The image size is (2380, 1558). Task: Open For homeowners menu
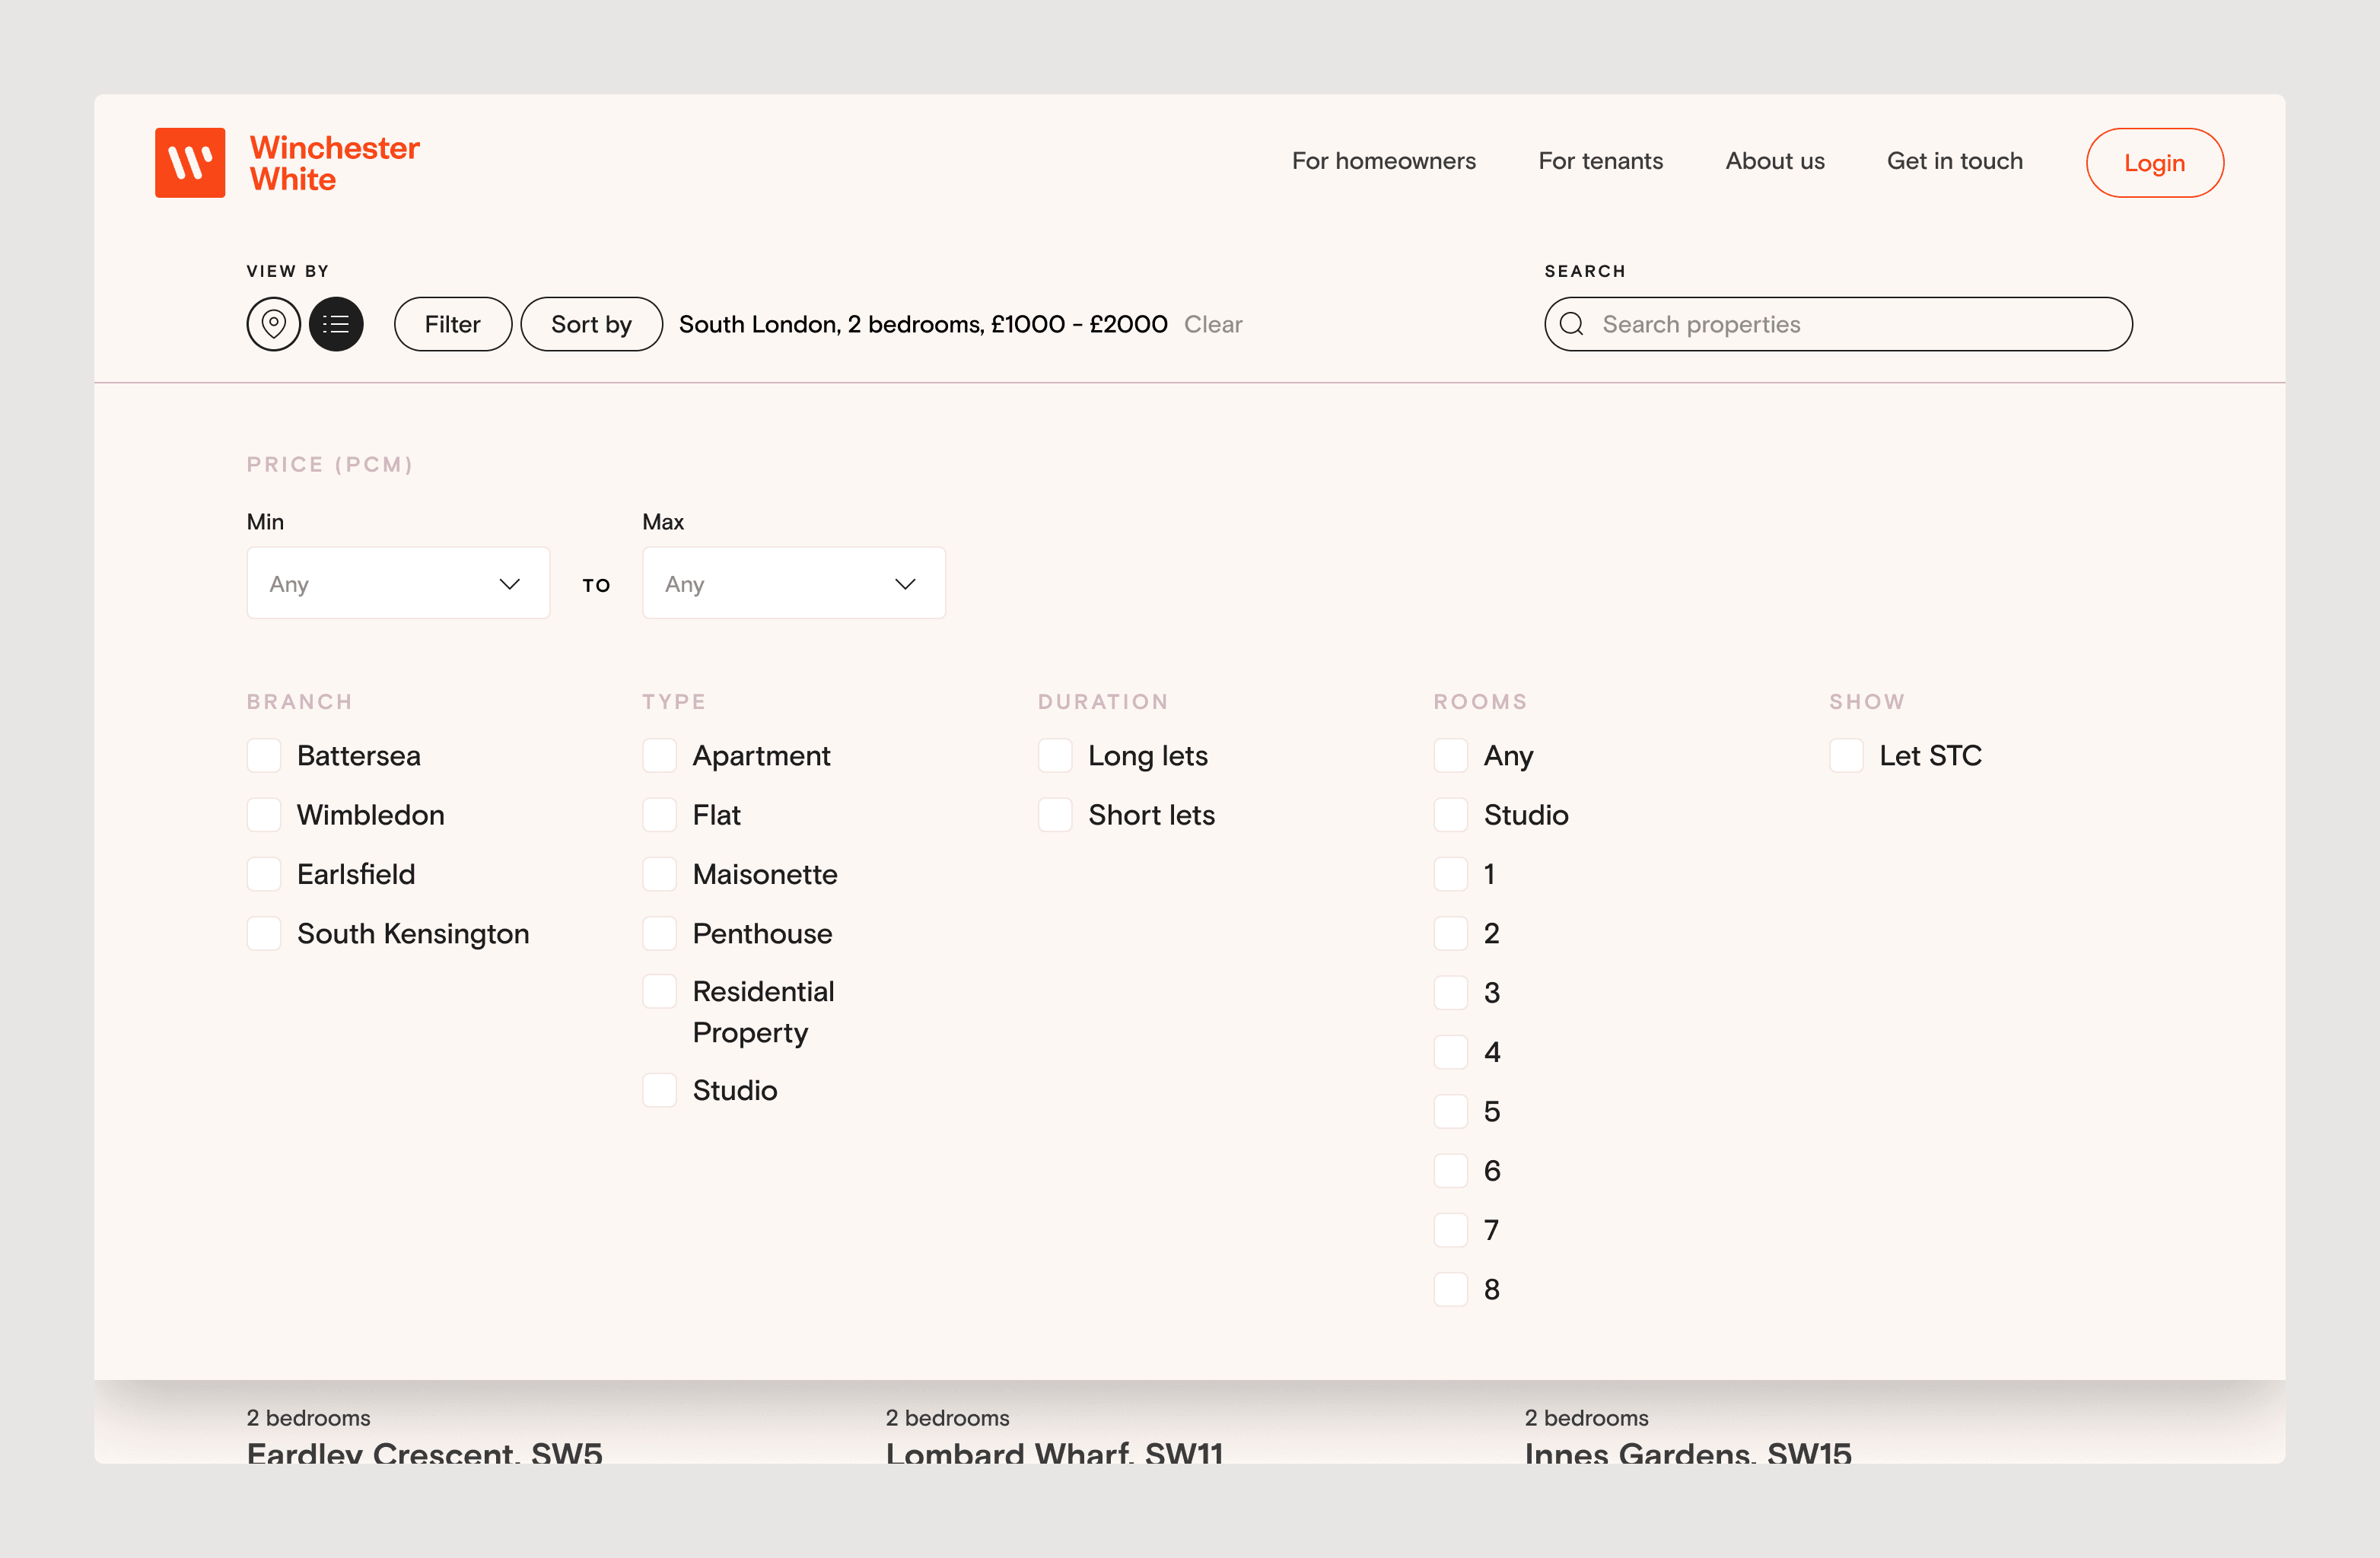pyautogui.click(x=1383, y=161)
